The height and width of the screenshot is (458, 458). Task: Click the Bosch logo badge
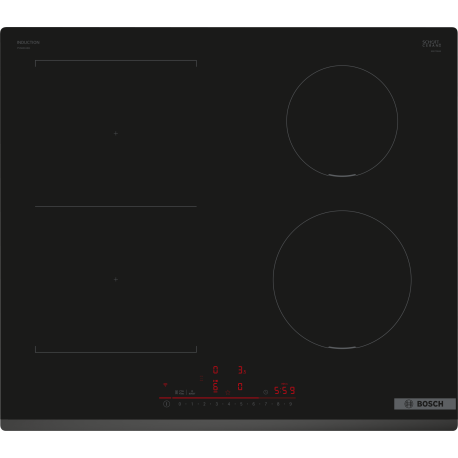pos(425,404)
